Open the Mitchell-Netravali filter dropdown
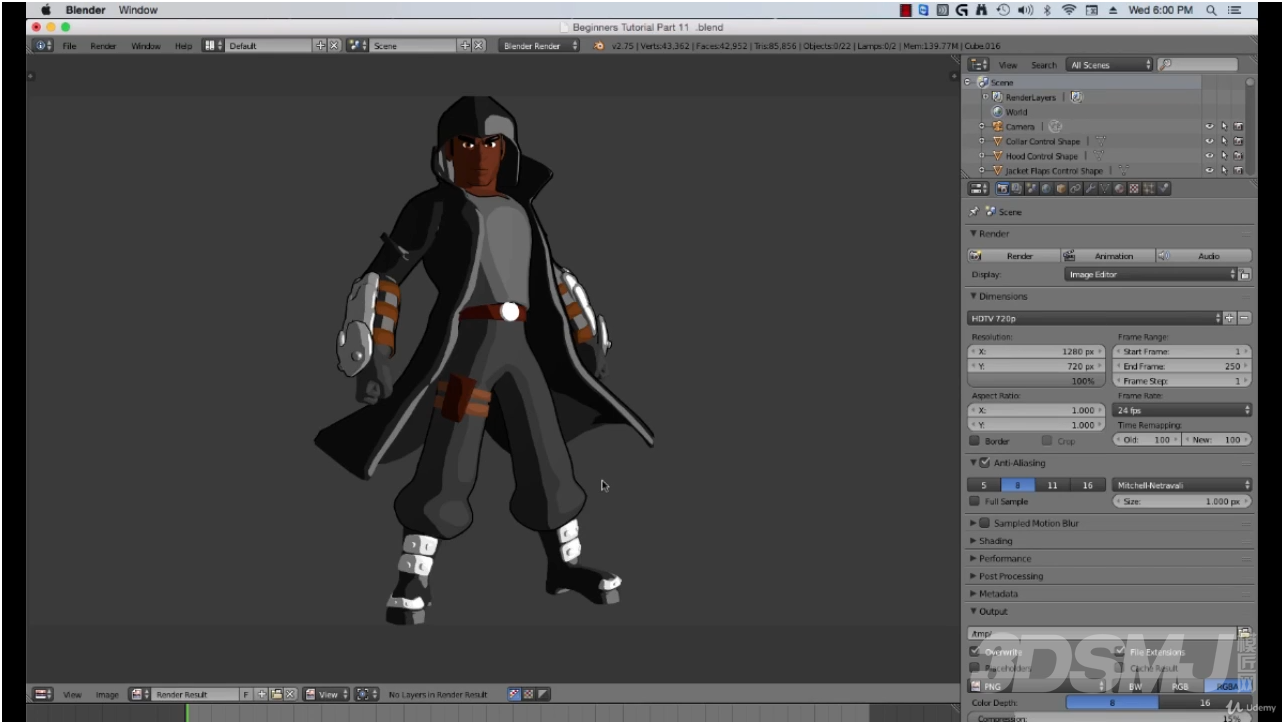 [x=1183, y=485]
